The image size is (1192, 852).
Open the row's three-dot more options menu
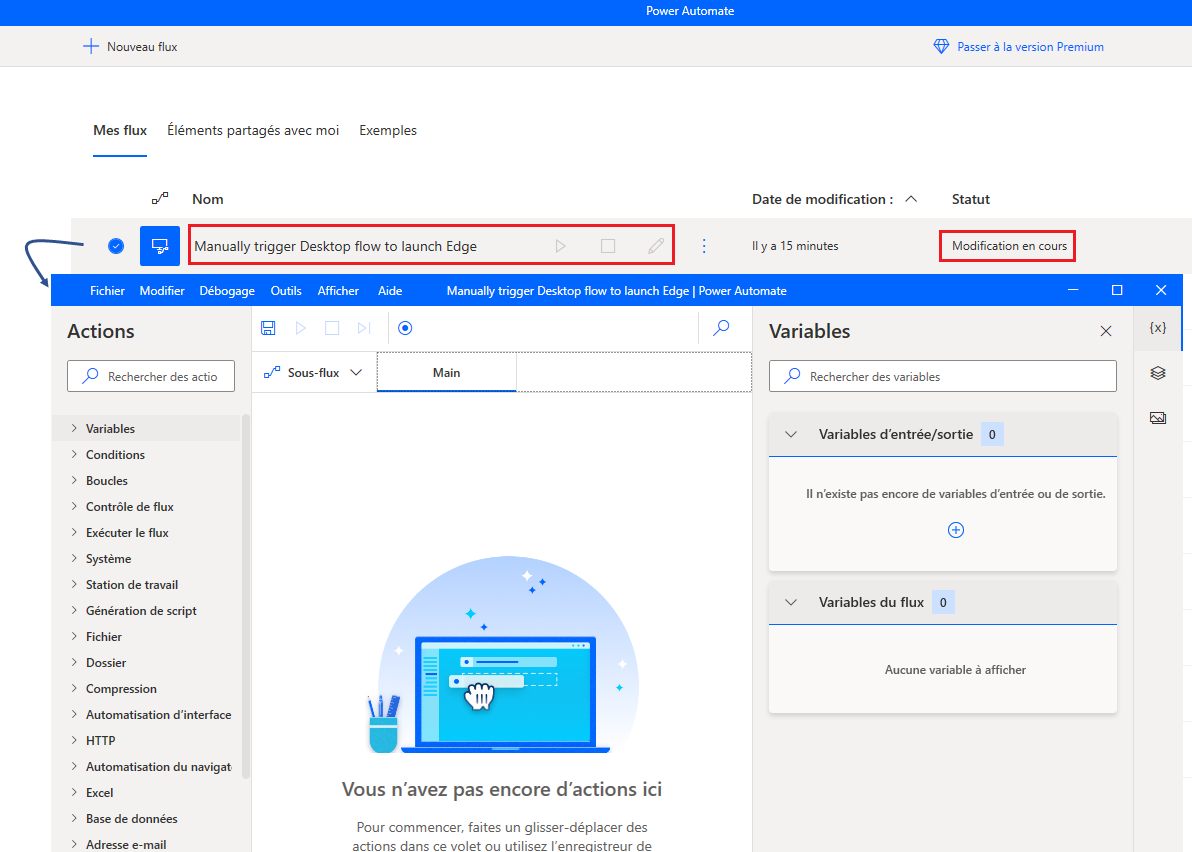coord(704,246)
